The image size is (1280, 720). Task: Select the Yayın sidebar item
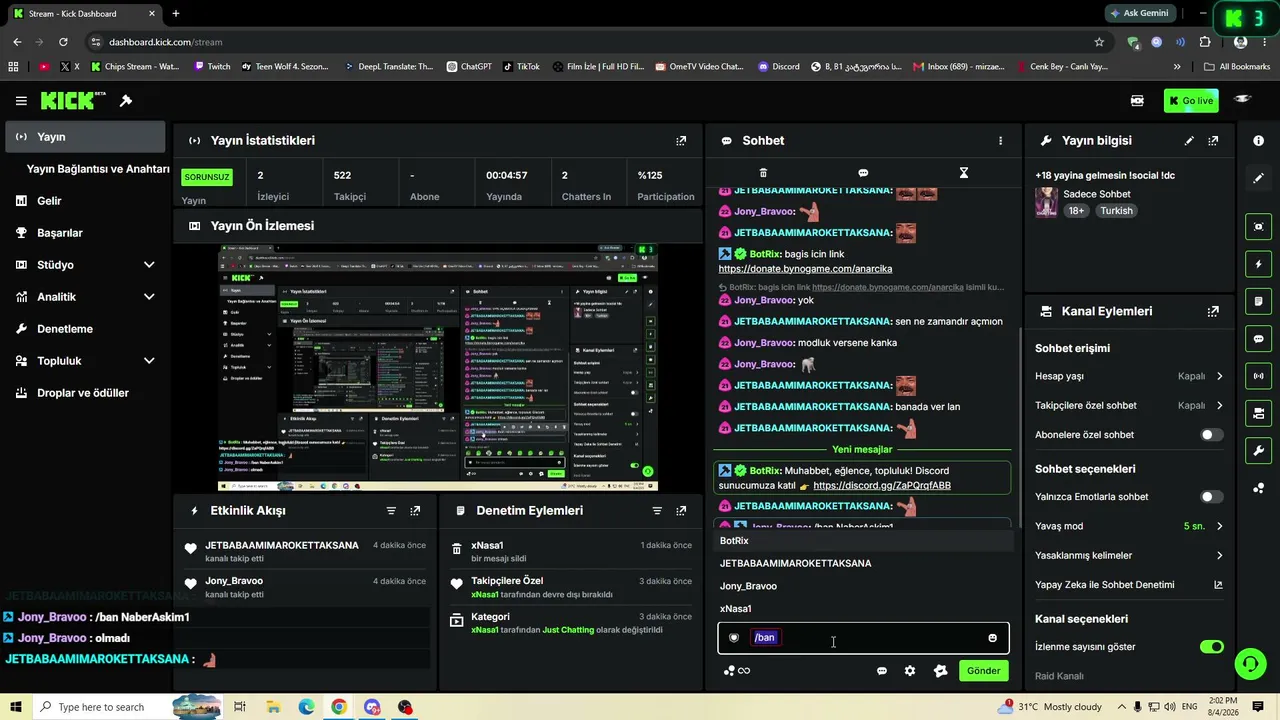(85, 137)
